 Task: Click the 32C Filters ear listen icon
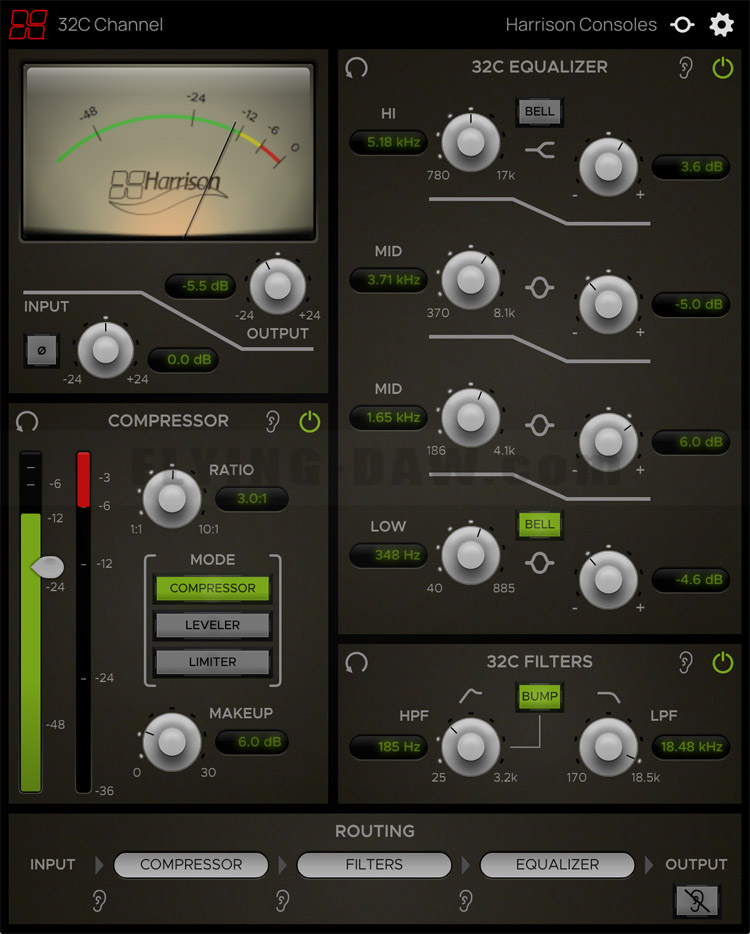pyautogui.click(x=686, y=662)
